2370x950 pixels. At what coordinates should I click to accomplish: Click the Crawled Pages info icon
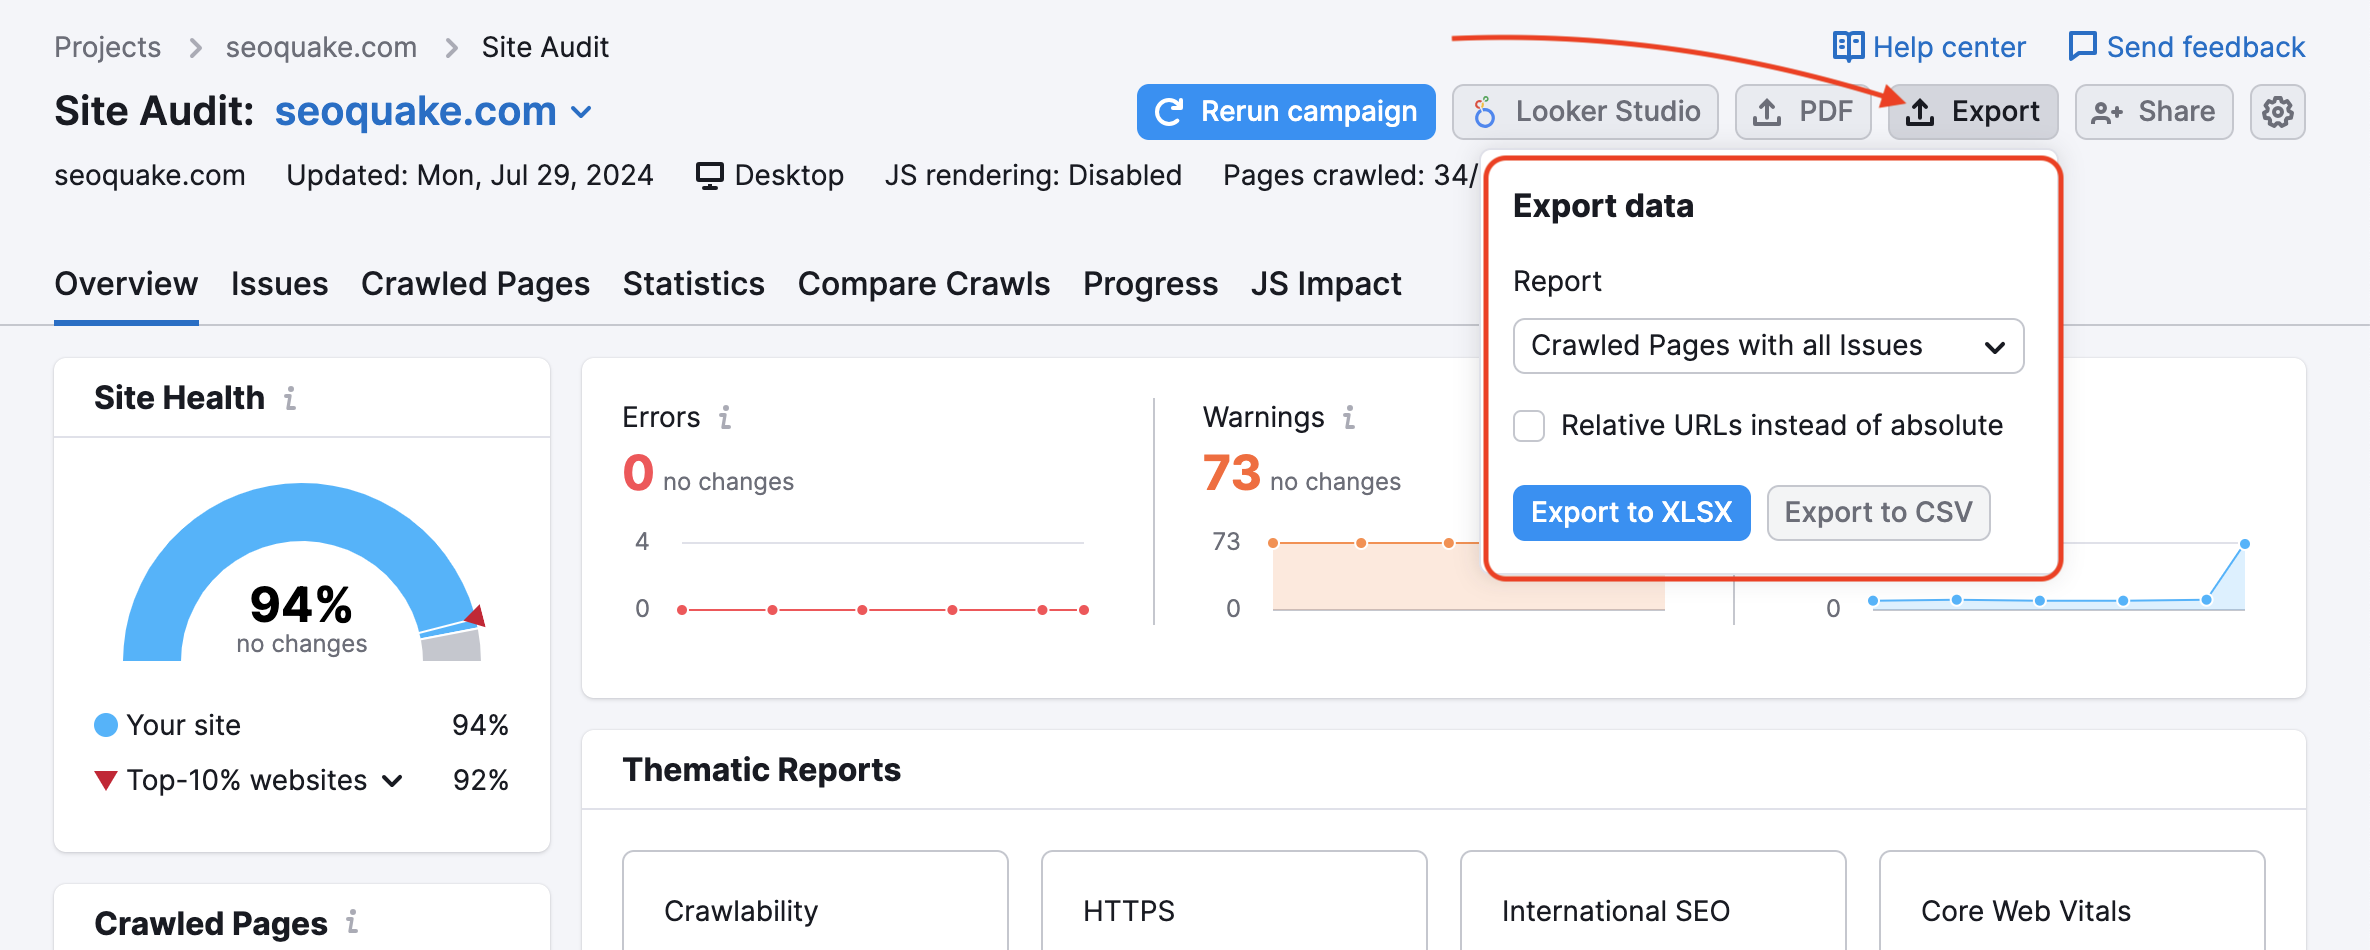point(350,924)
